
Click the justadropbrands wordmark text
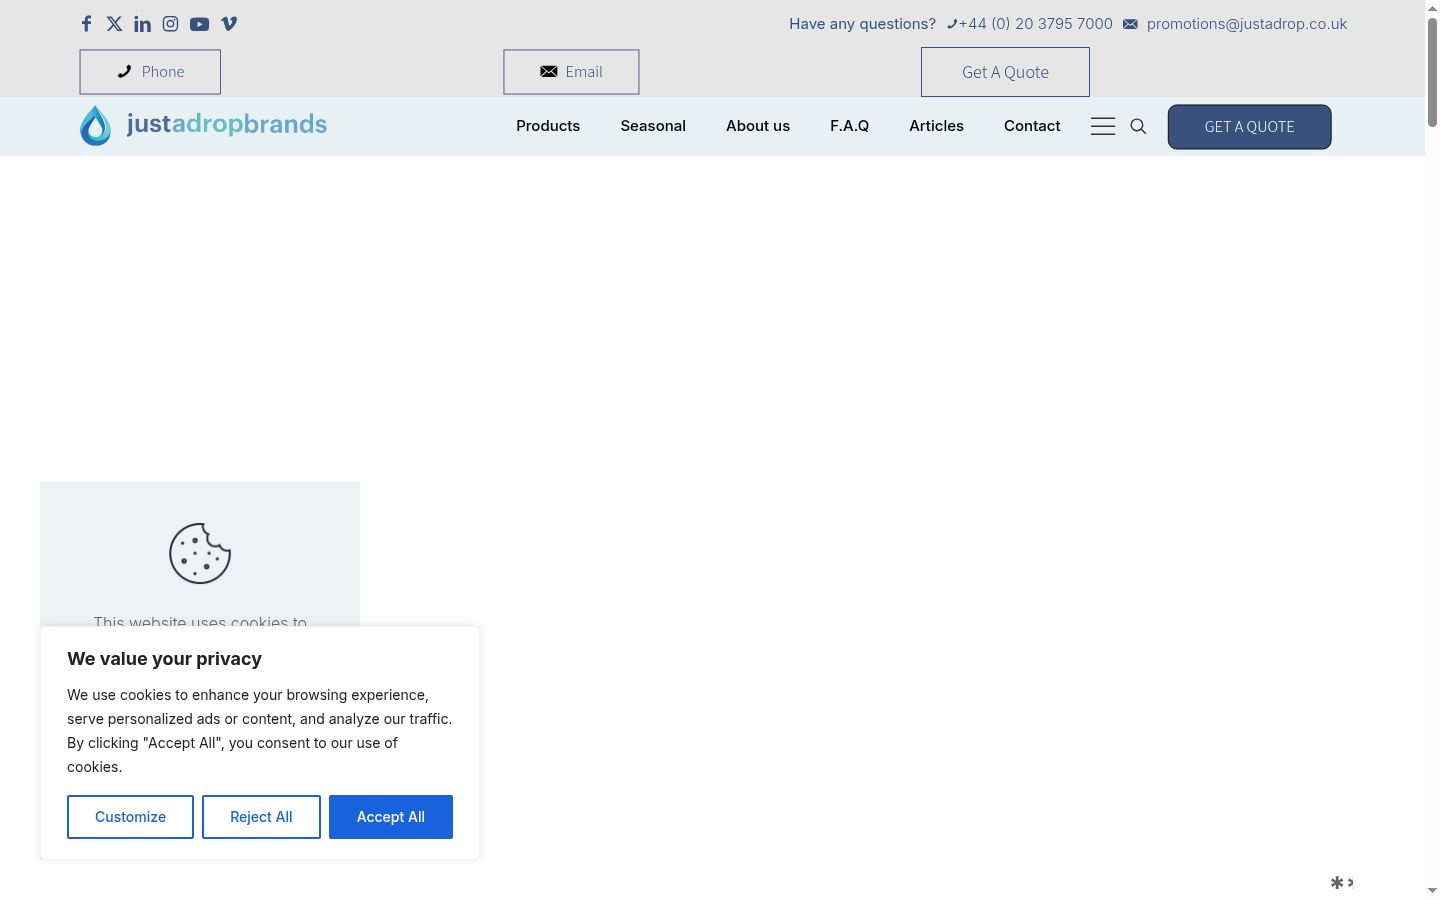227,124
